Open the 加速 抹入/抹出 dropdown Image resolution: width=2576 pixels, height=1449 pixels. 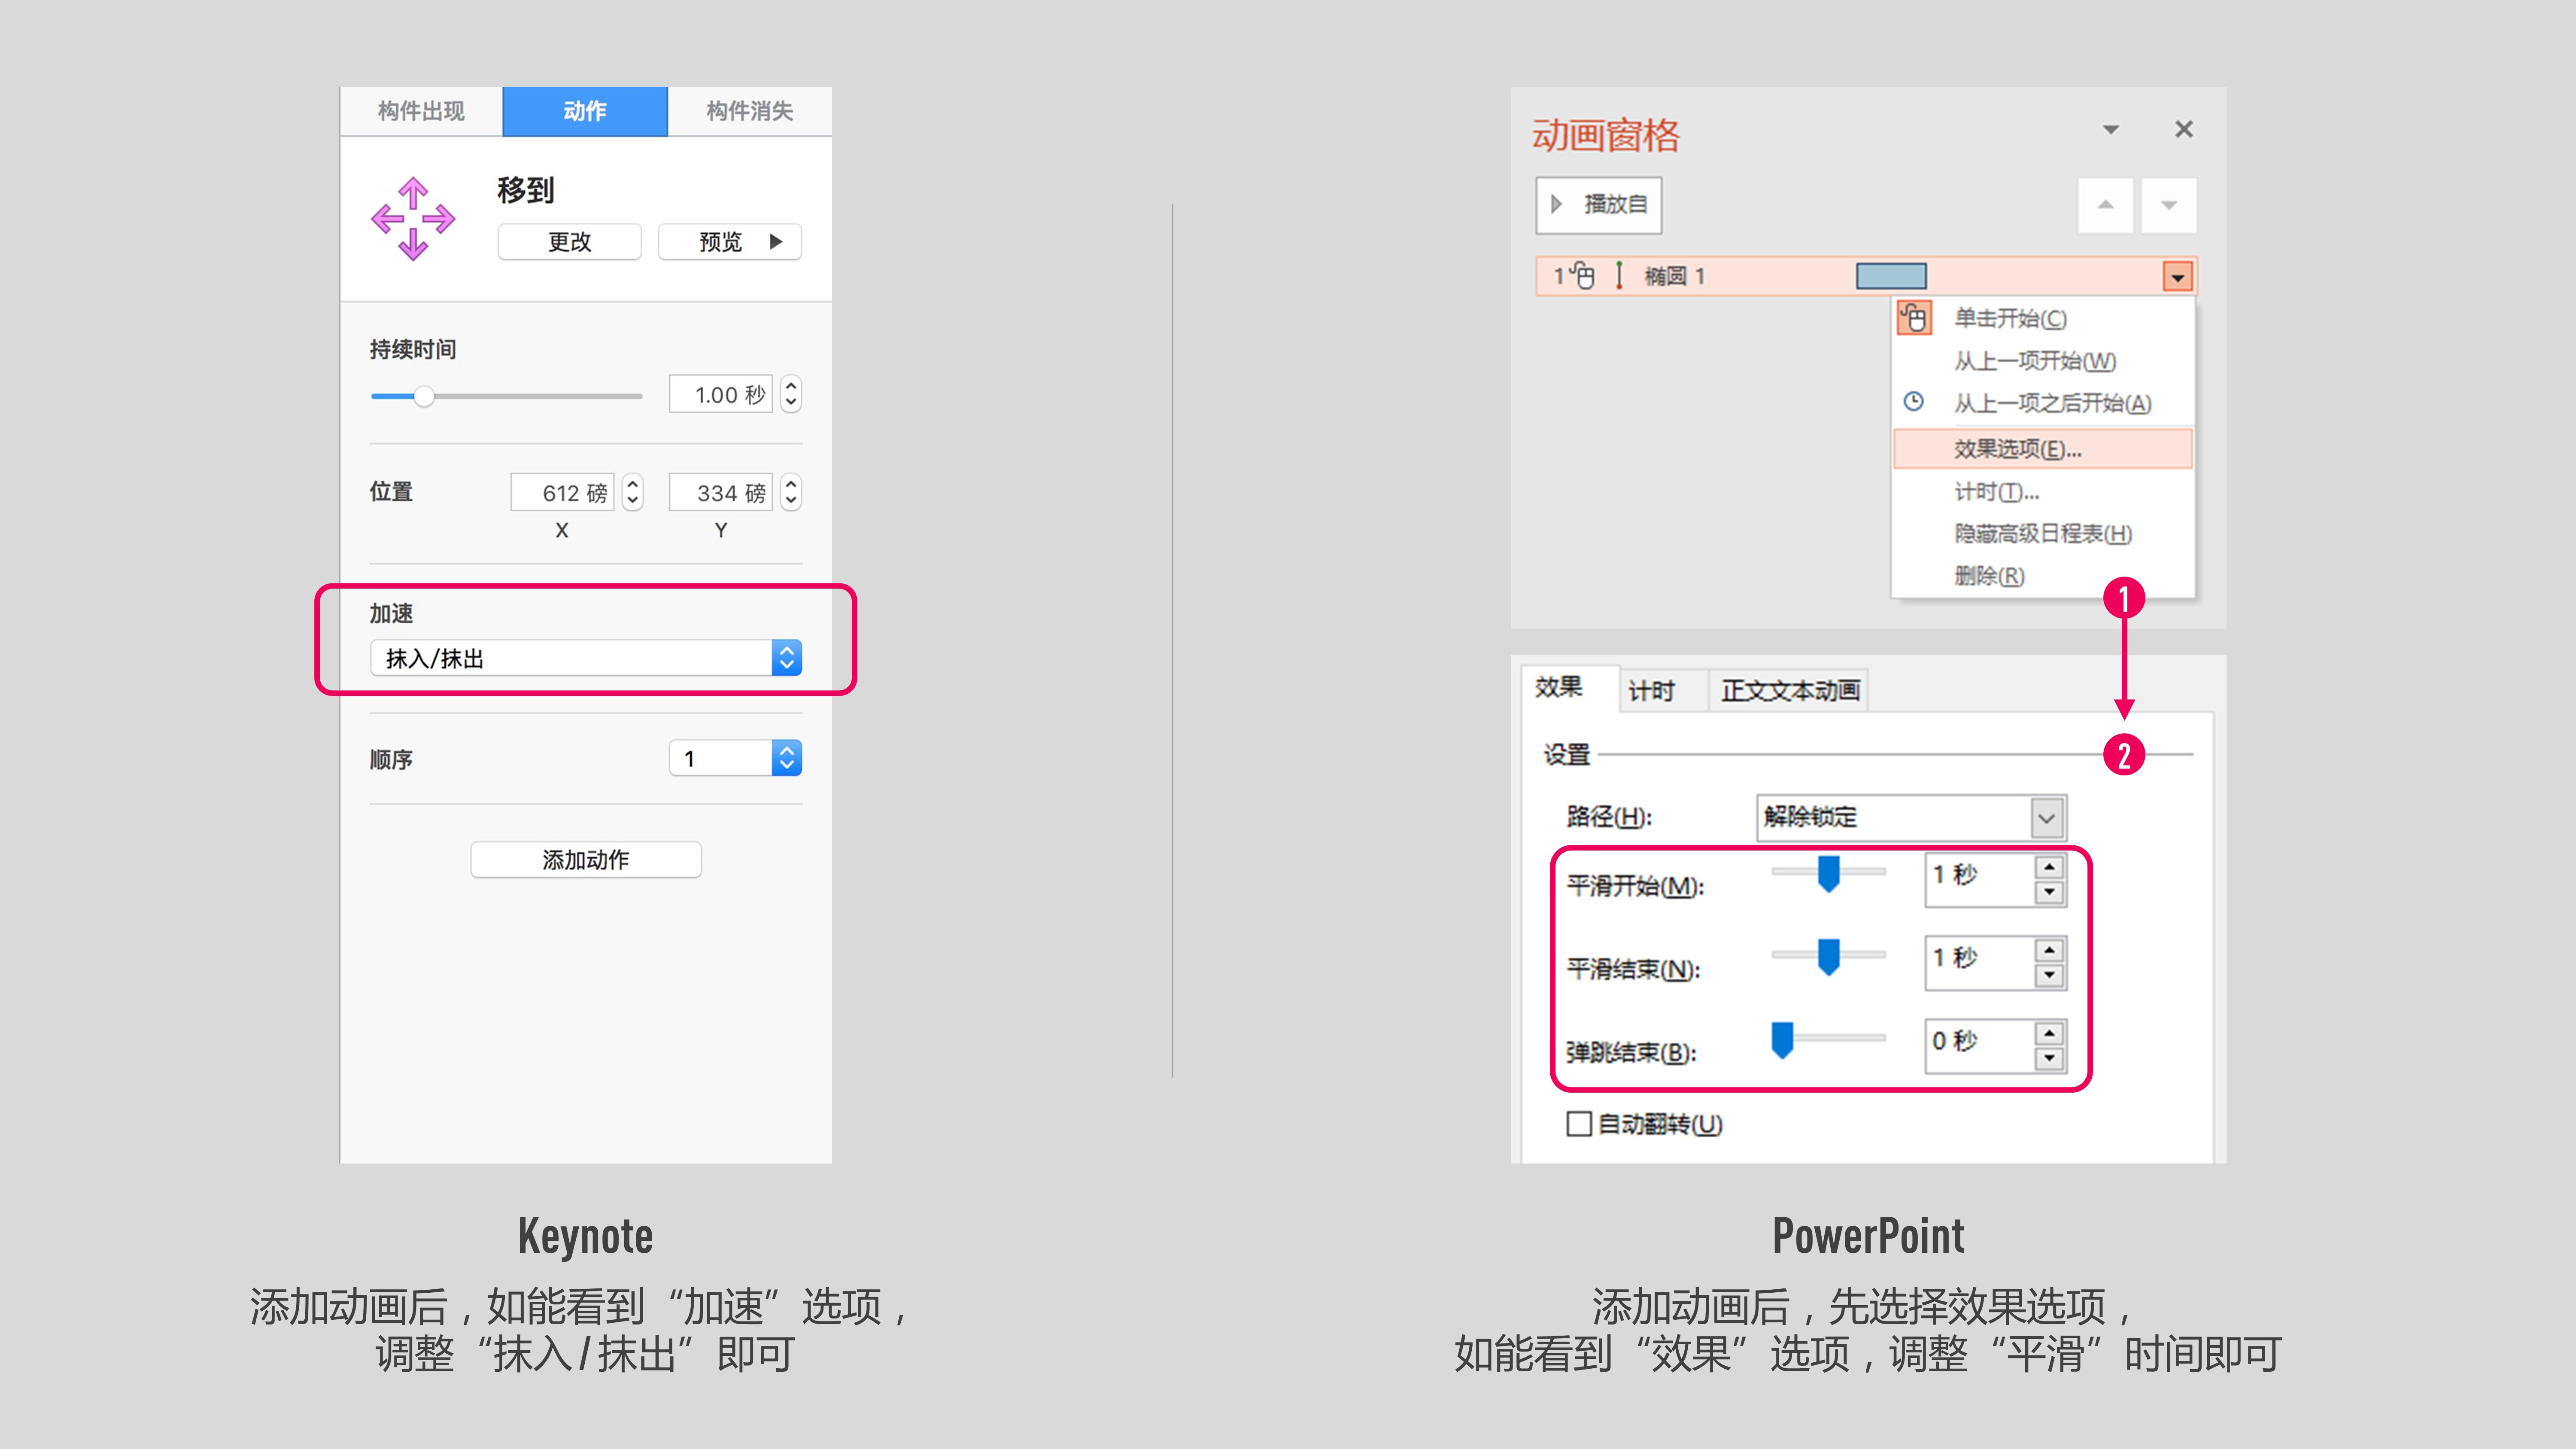[586, 658]
